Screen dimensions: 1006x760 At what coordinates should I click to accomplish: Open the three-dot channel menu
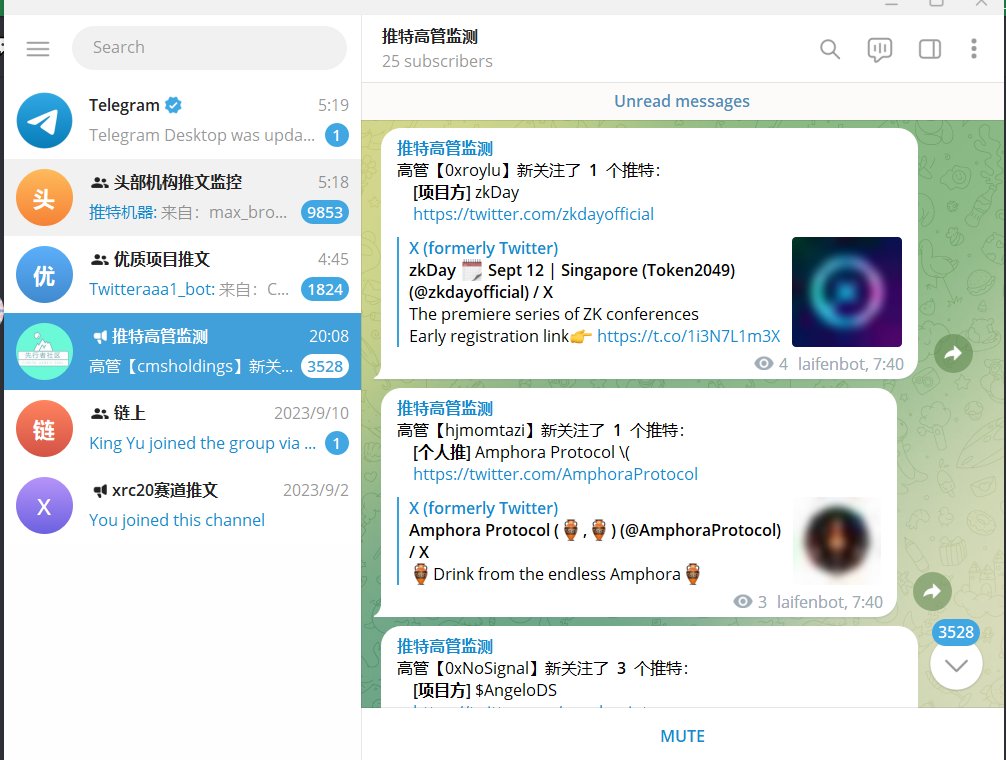pyautogui.click(x=973, y=49)
